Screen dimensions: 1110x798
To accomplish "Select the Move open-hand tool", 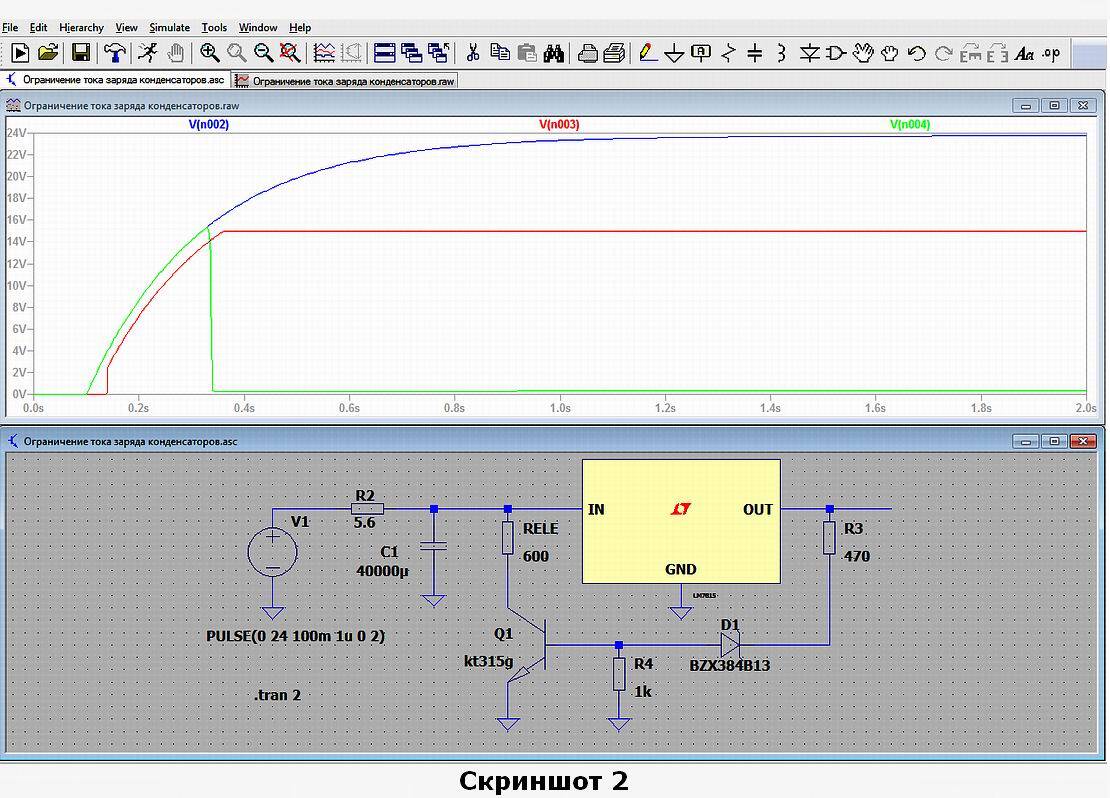I will click(x=863, y=53).
